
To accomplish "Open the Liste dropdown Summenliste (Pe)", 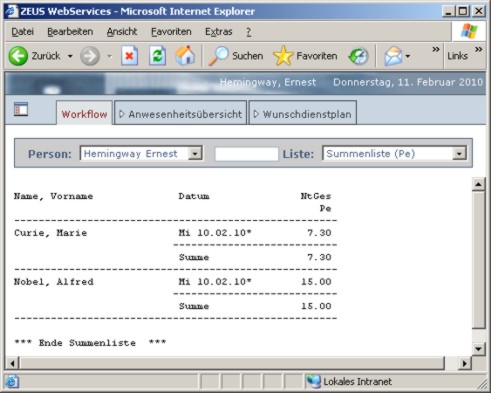I will coord(394,154).
